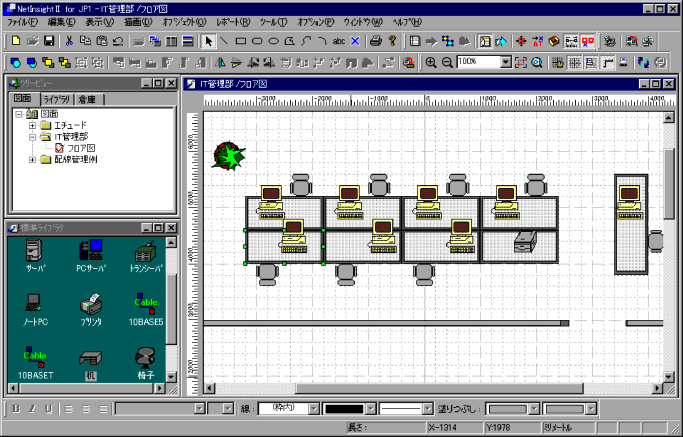This screenshot has height=437, width=683.
Task: Expand the エチュード tree folder
Action: (x=32, y=125)
